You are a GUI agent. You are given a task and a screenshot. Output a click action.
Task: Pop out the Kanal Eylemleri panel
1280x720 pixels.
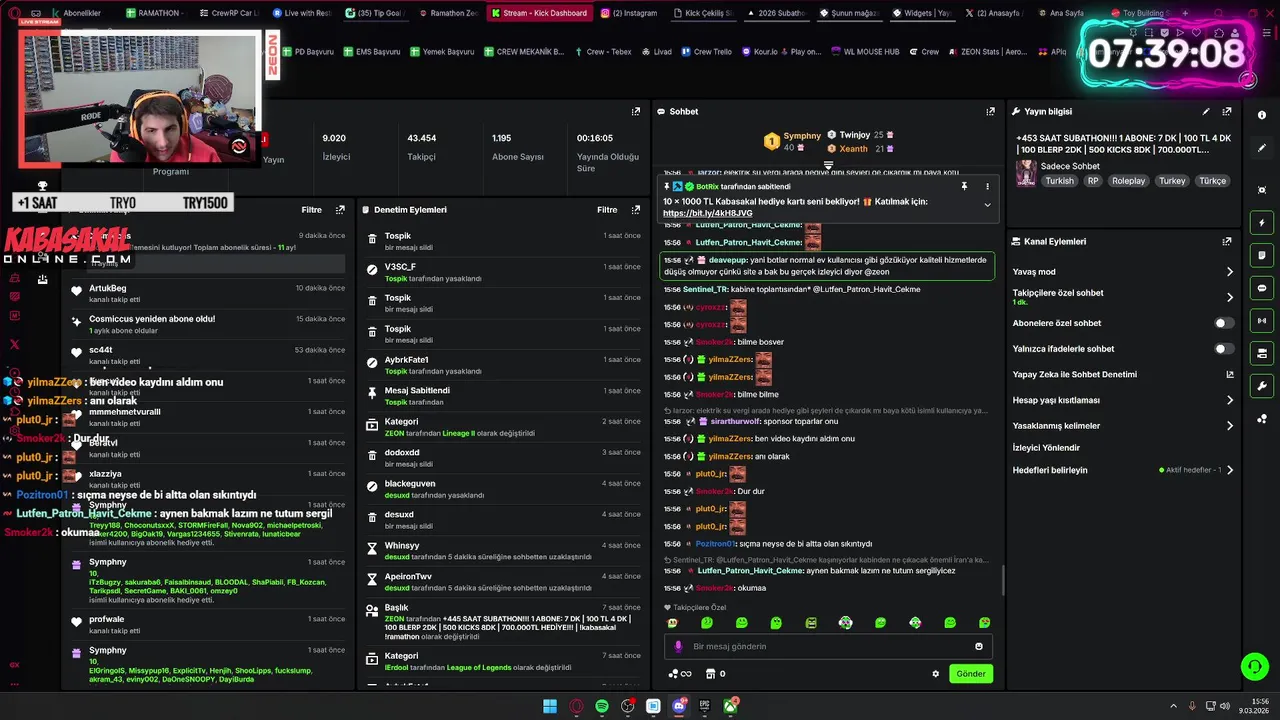pos(1226,241)
